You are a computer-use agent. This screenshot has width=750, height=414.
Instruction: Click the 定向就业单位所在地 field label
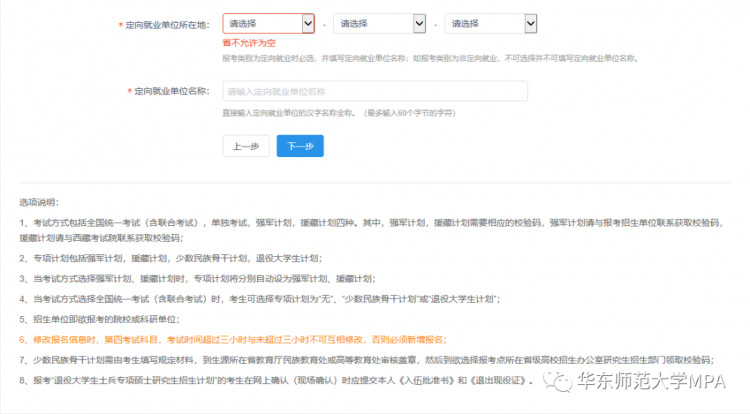[170, 24]
